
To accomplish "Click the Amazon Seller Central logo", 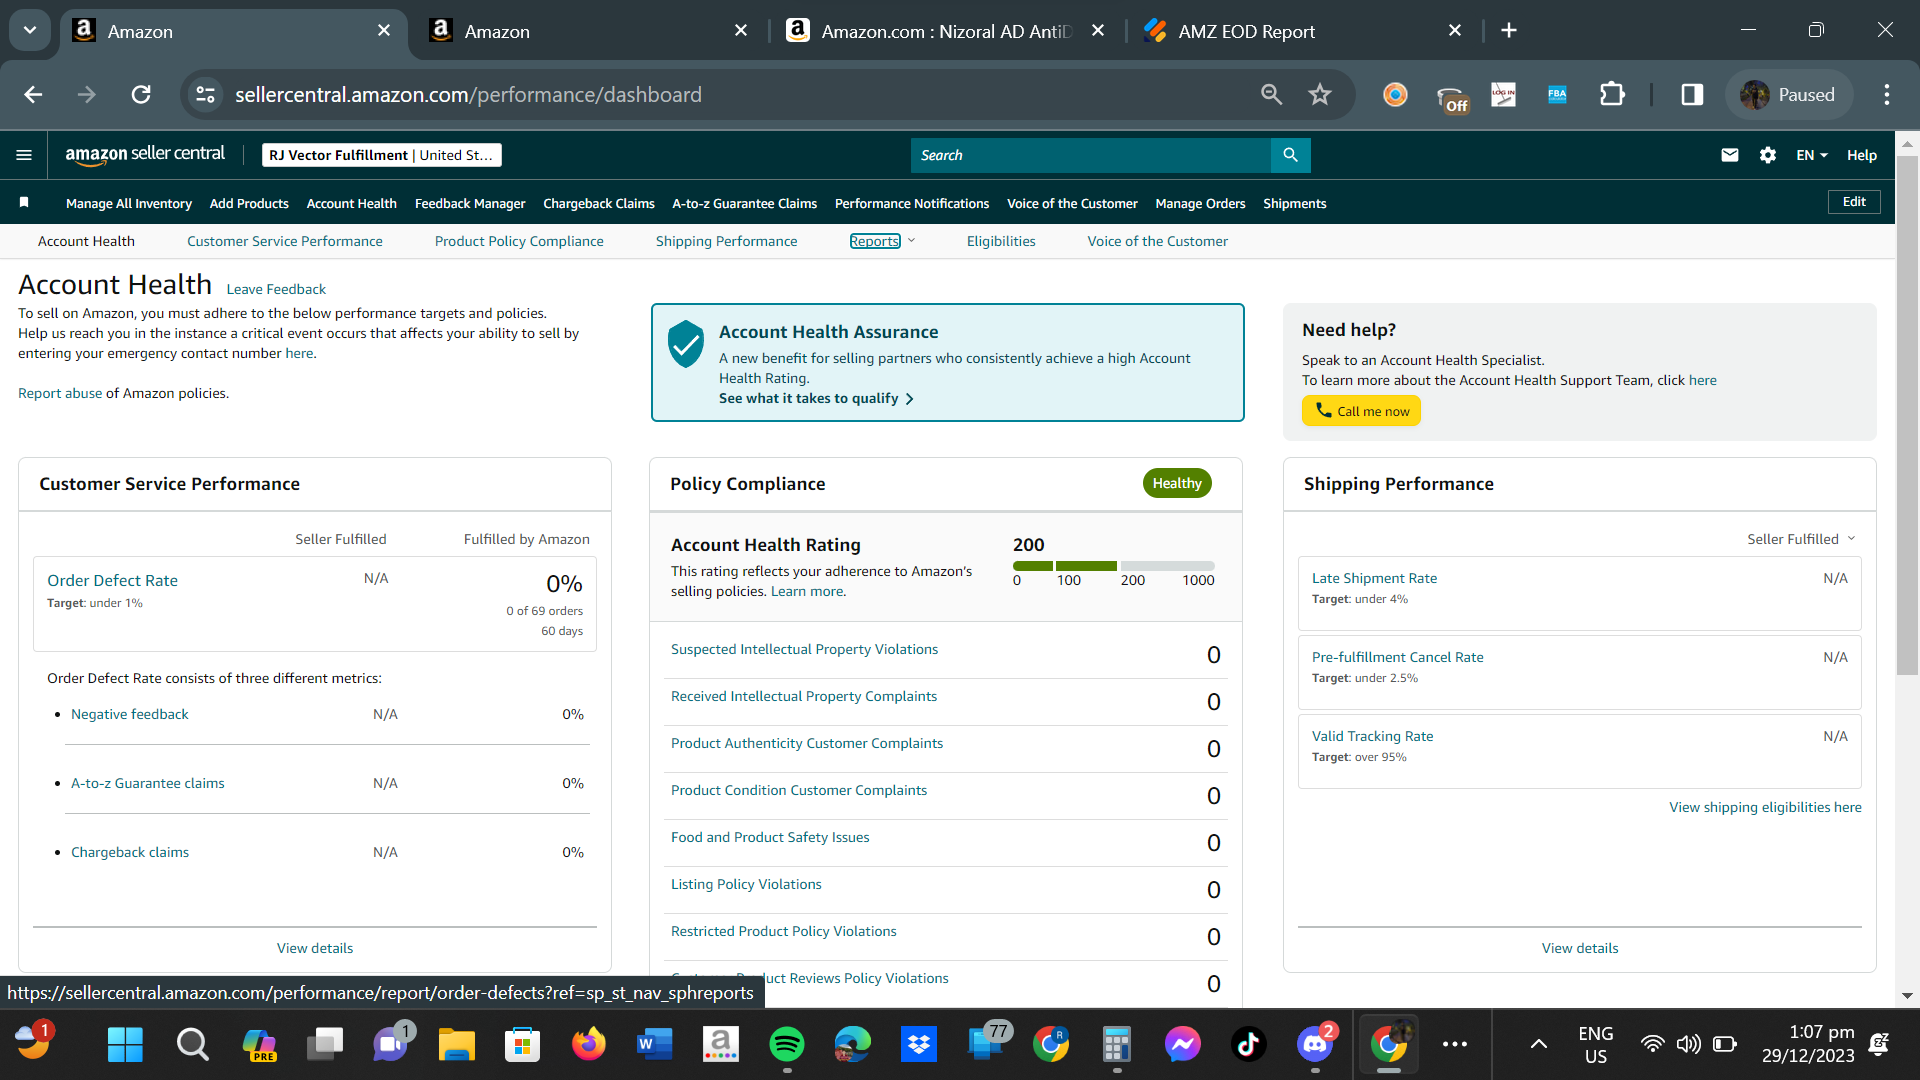I will point(145,154).
